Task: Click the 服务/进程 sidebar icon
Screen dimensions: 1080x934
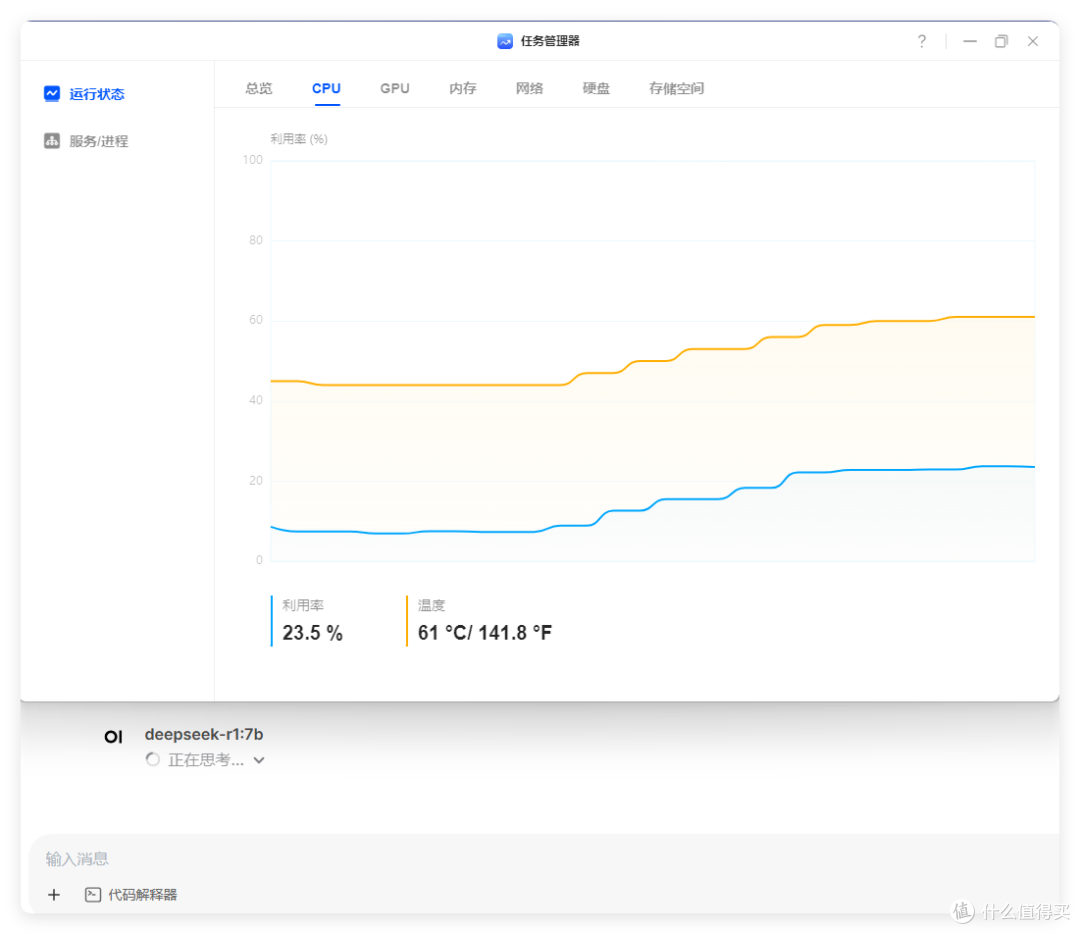Action: click(52, 141)
